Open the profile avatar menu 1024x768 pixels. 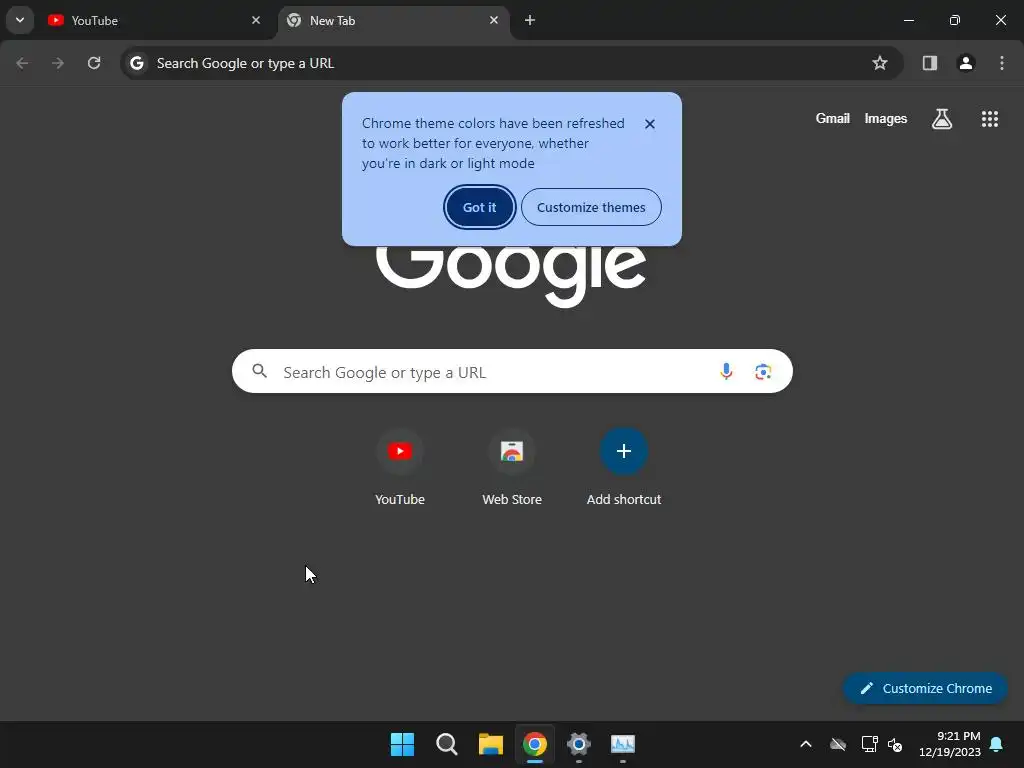point(966,63)
